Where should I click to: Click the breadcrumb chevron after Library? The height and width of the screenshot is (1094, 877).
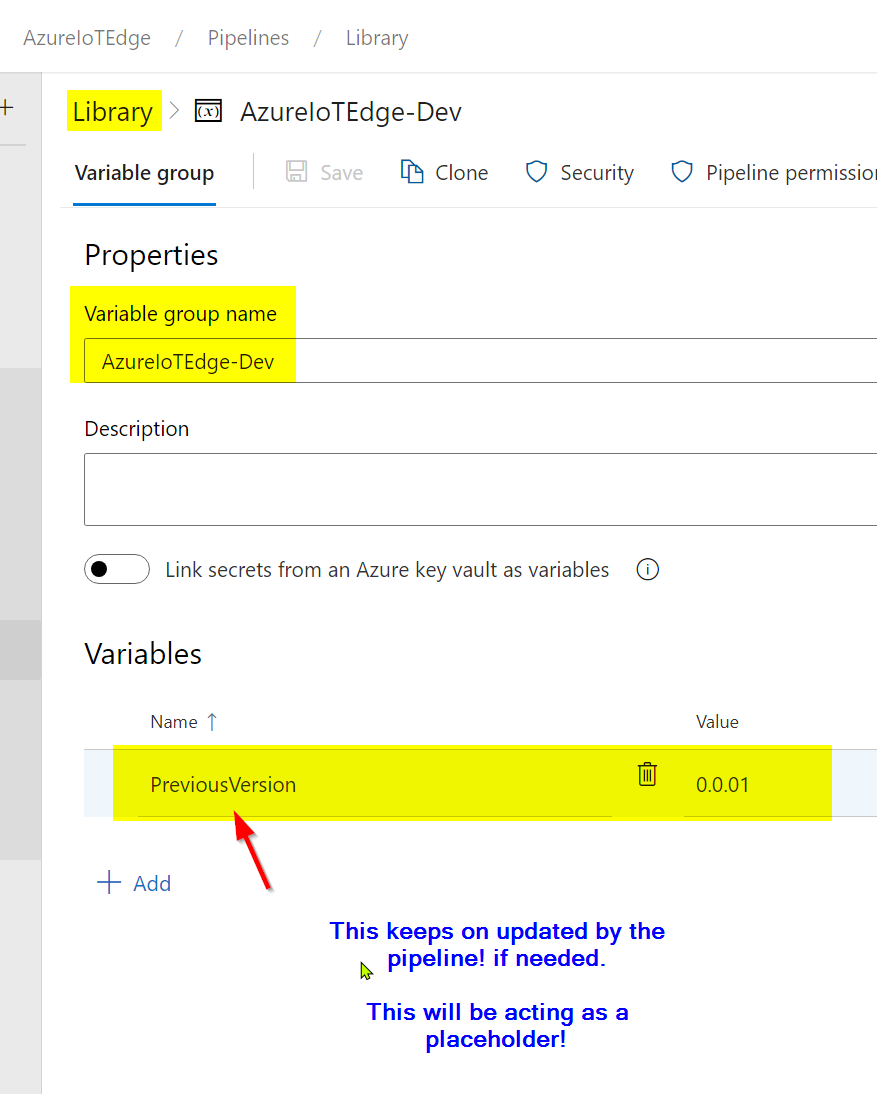174,110
